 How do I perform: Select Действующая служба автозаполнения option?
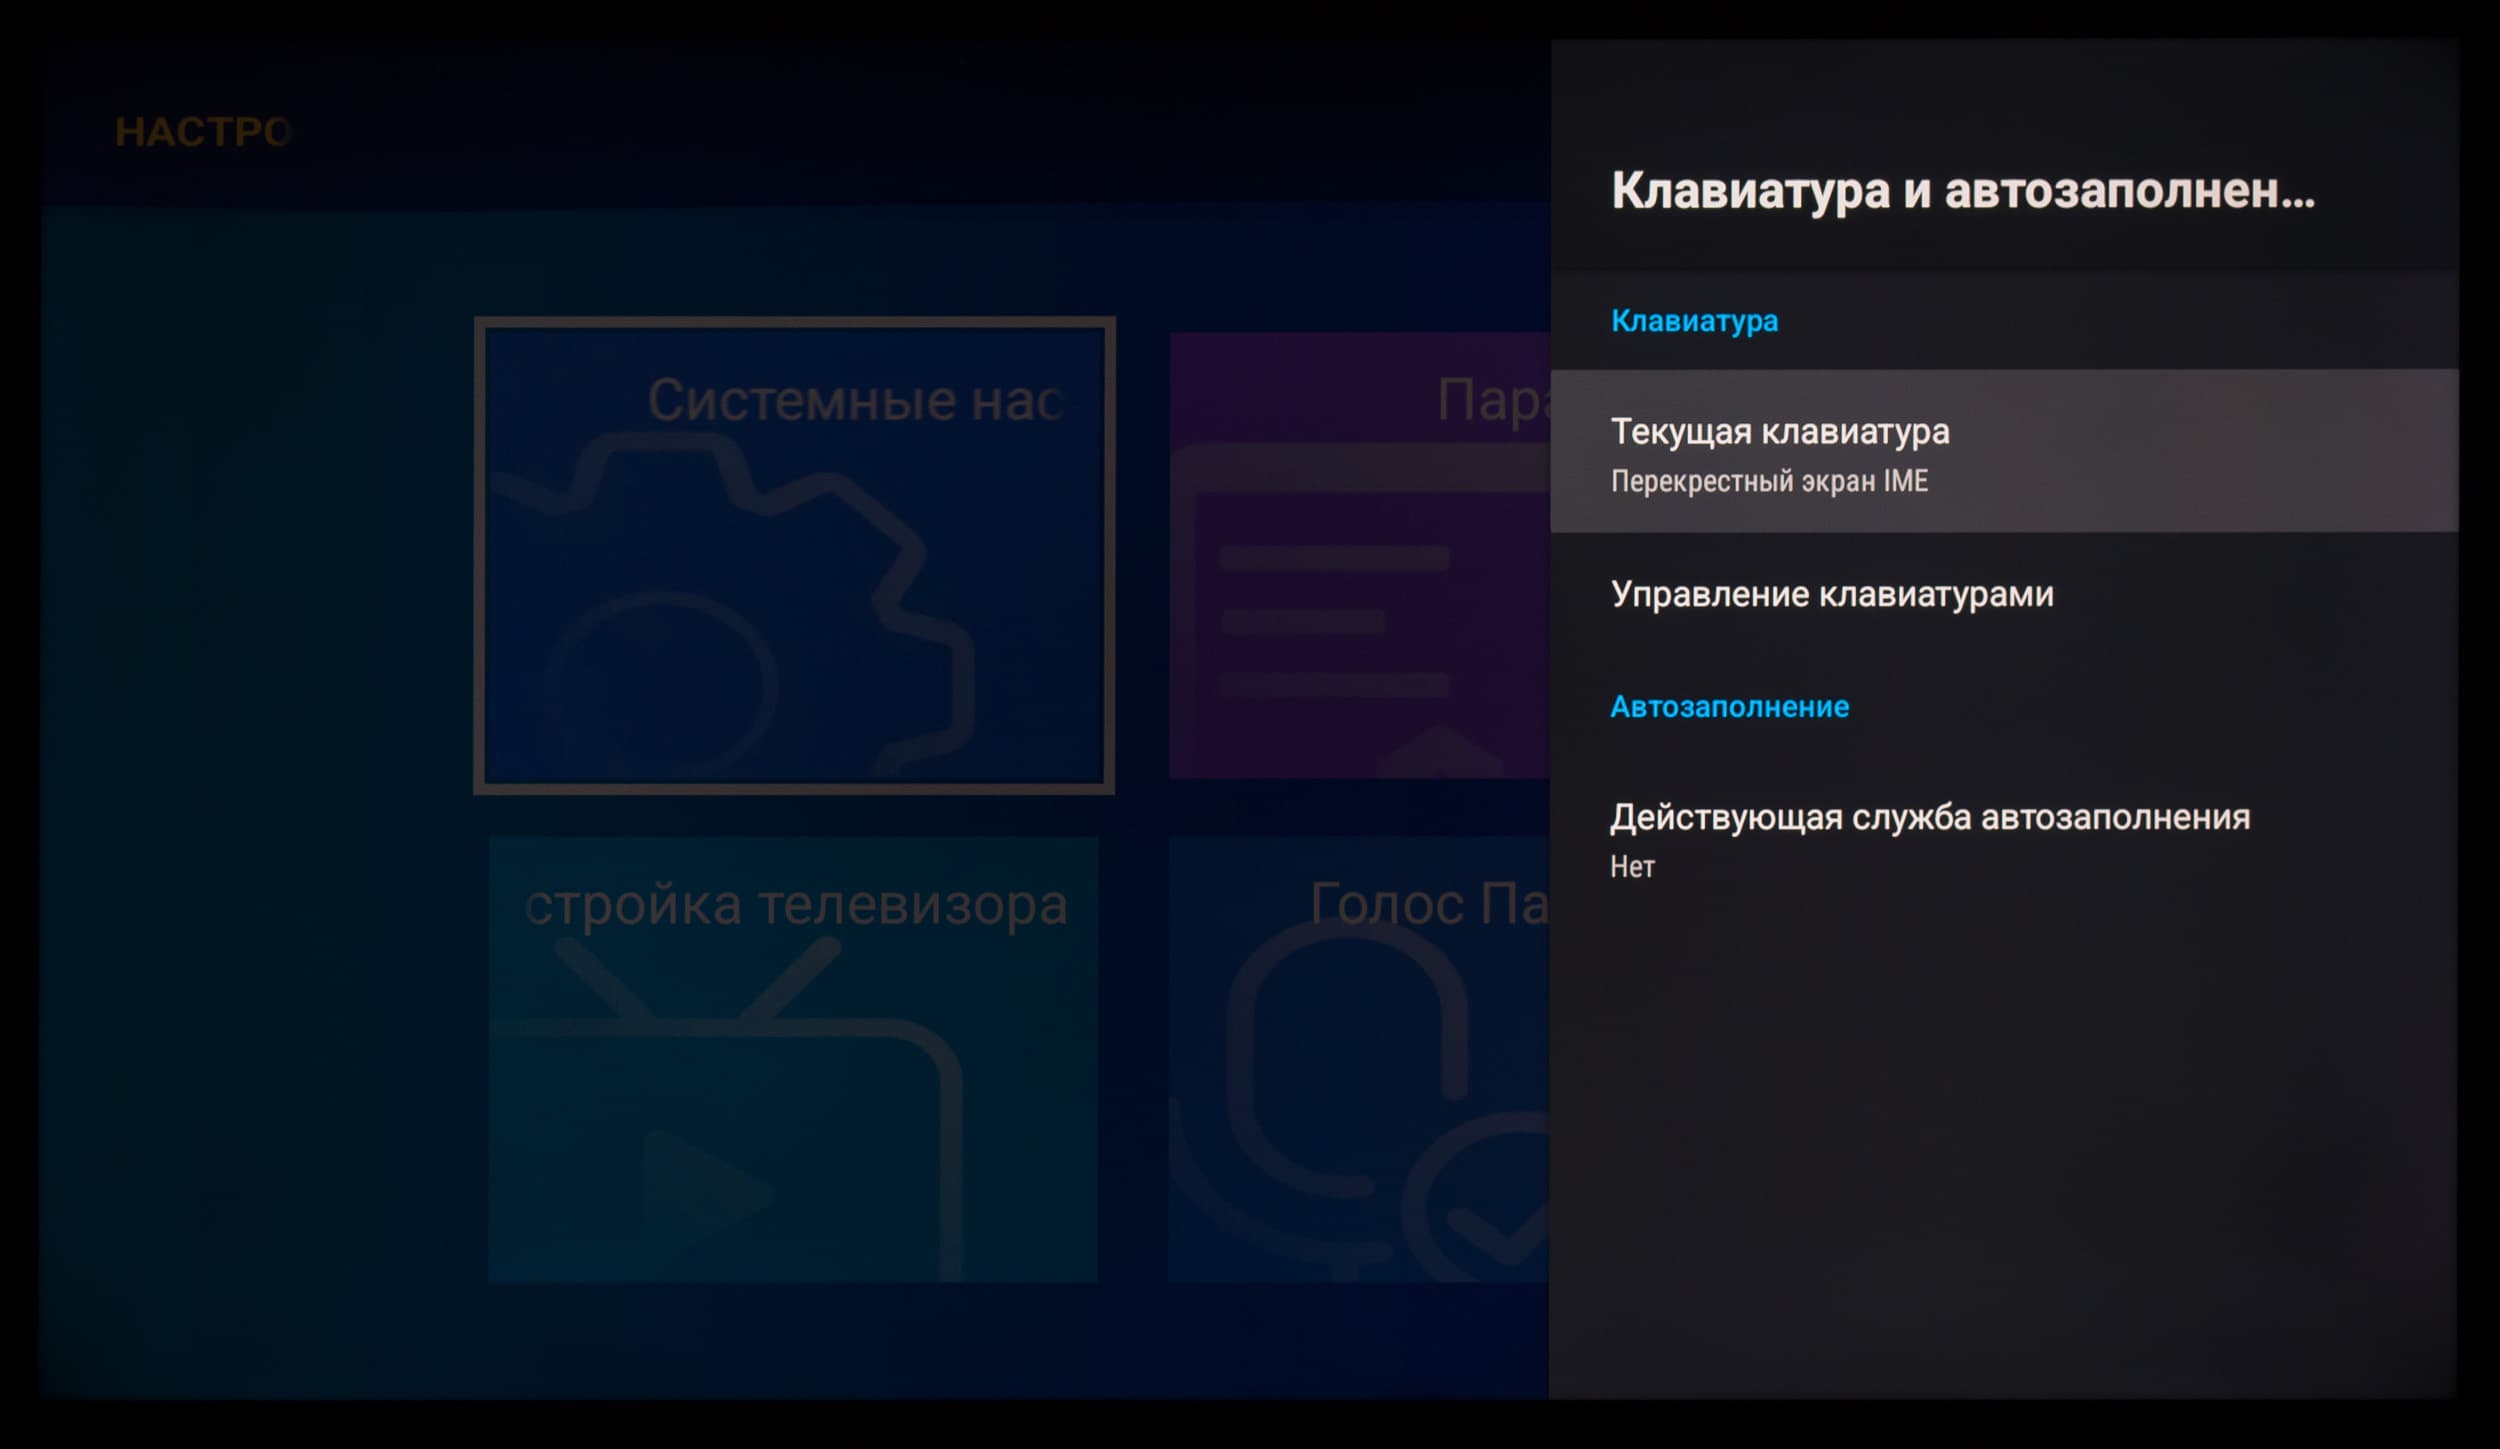click(x=1929, y=817)
